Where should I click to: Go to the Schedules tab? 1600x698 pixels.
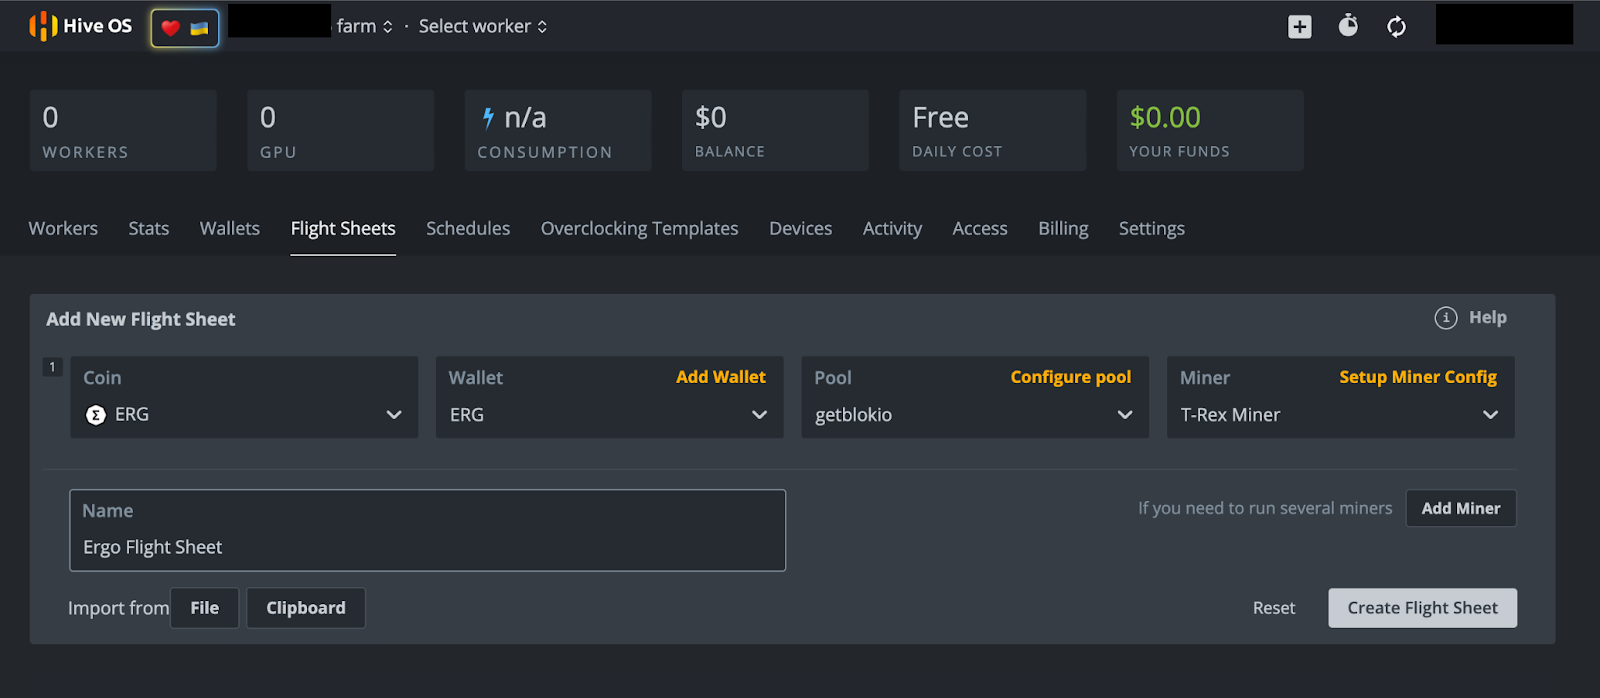468,228
